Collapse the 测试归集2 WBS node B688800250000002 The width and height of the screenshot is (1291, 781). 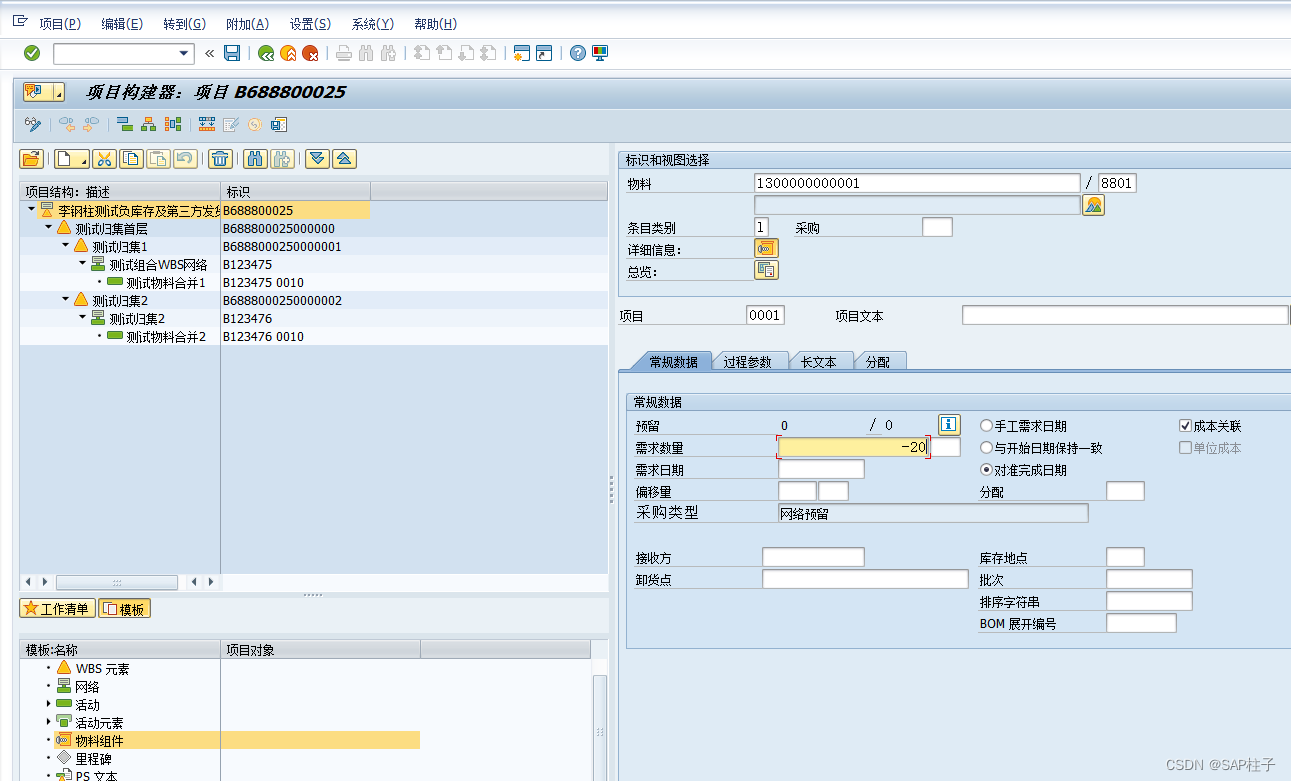65,300
